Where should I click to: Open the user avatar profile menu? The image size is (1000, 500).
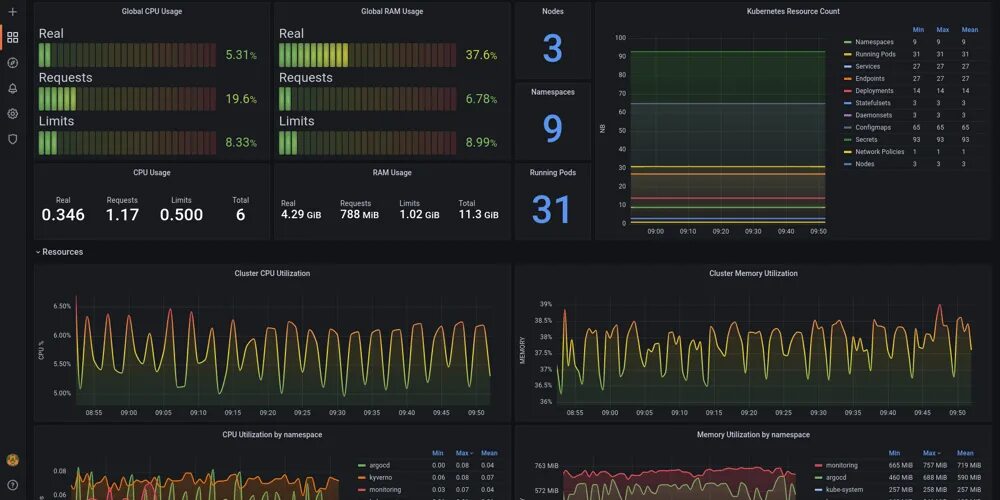[x=12, y=459]
